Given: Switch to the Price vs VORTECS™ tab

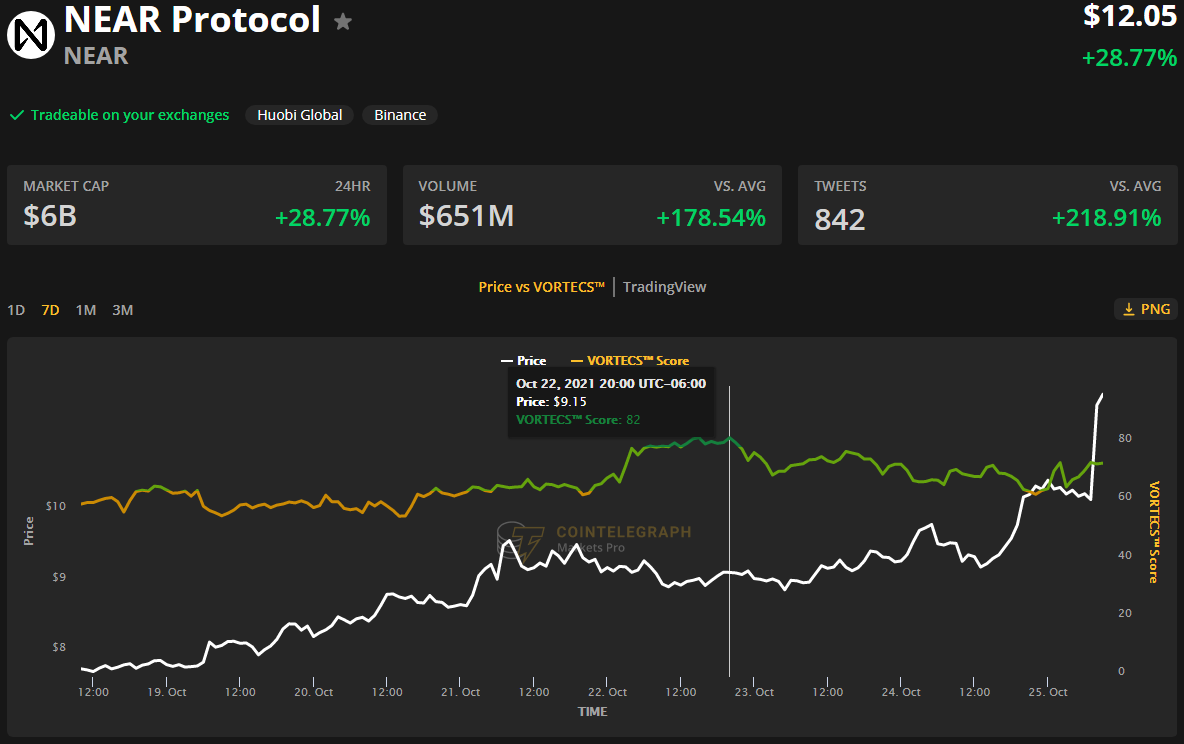Looking at the screenshot, I should 542,287.
